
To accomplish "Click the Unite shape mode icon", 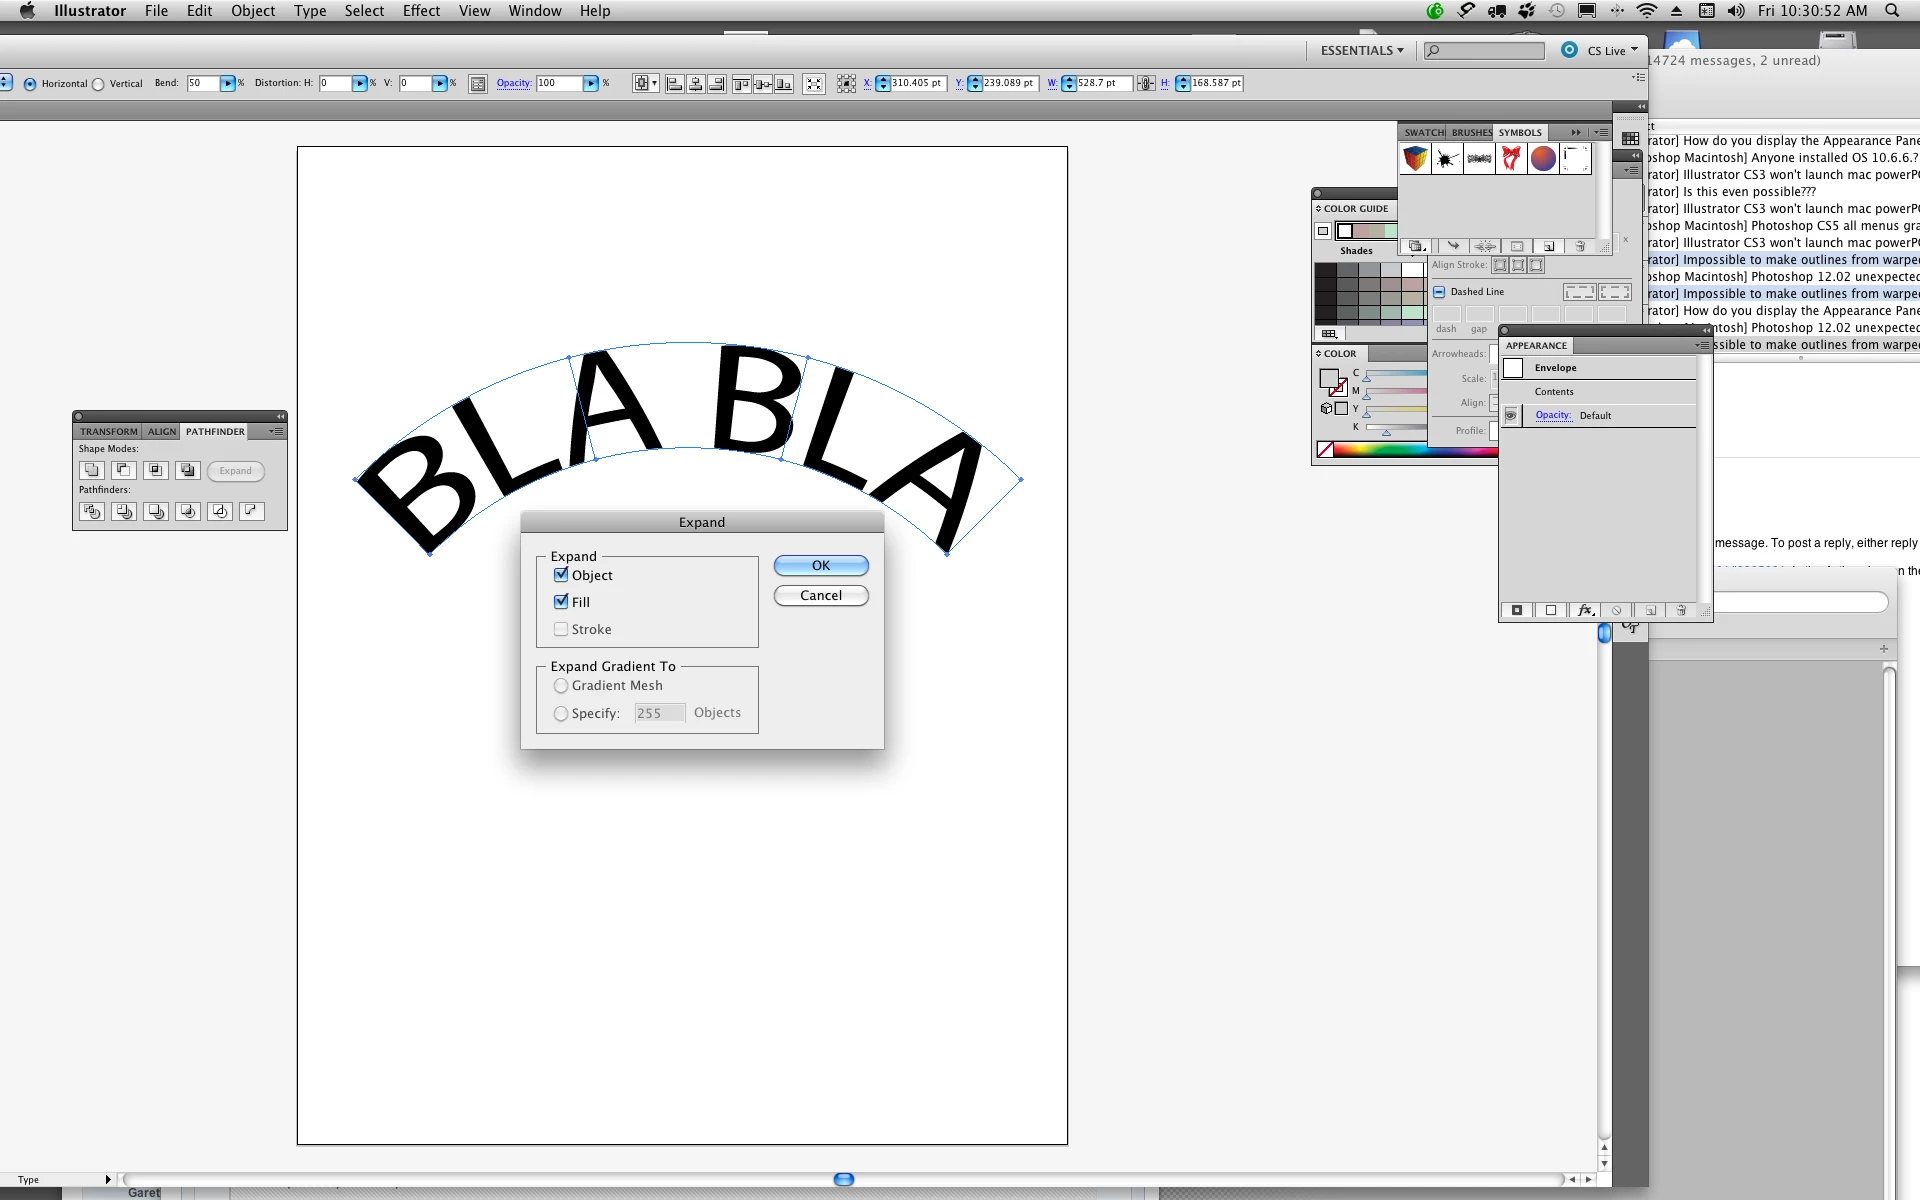I will click(91, 470).
